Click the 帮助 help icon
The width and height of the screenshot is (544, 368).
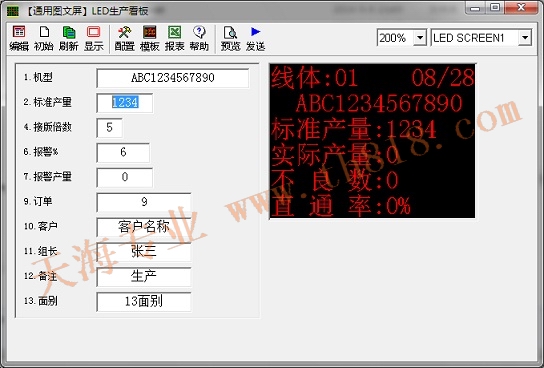click(x=199, y=38)
